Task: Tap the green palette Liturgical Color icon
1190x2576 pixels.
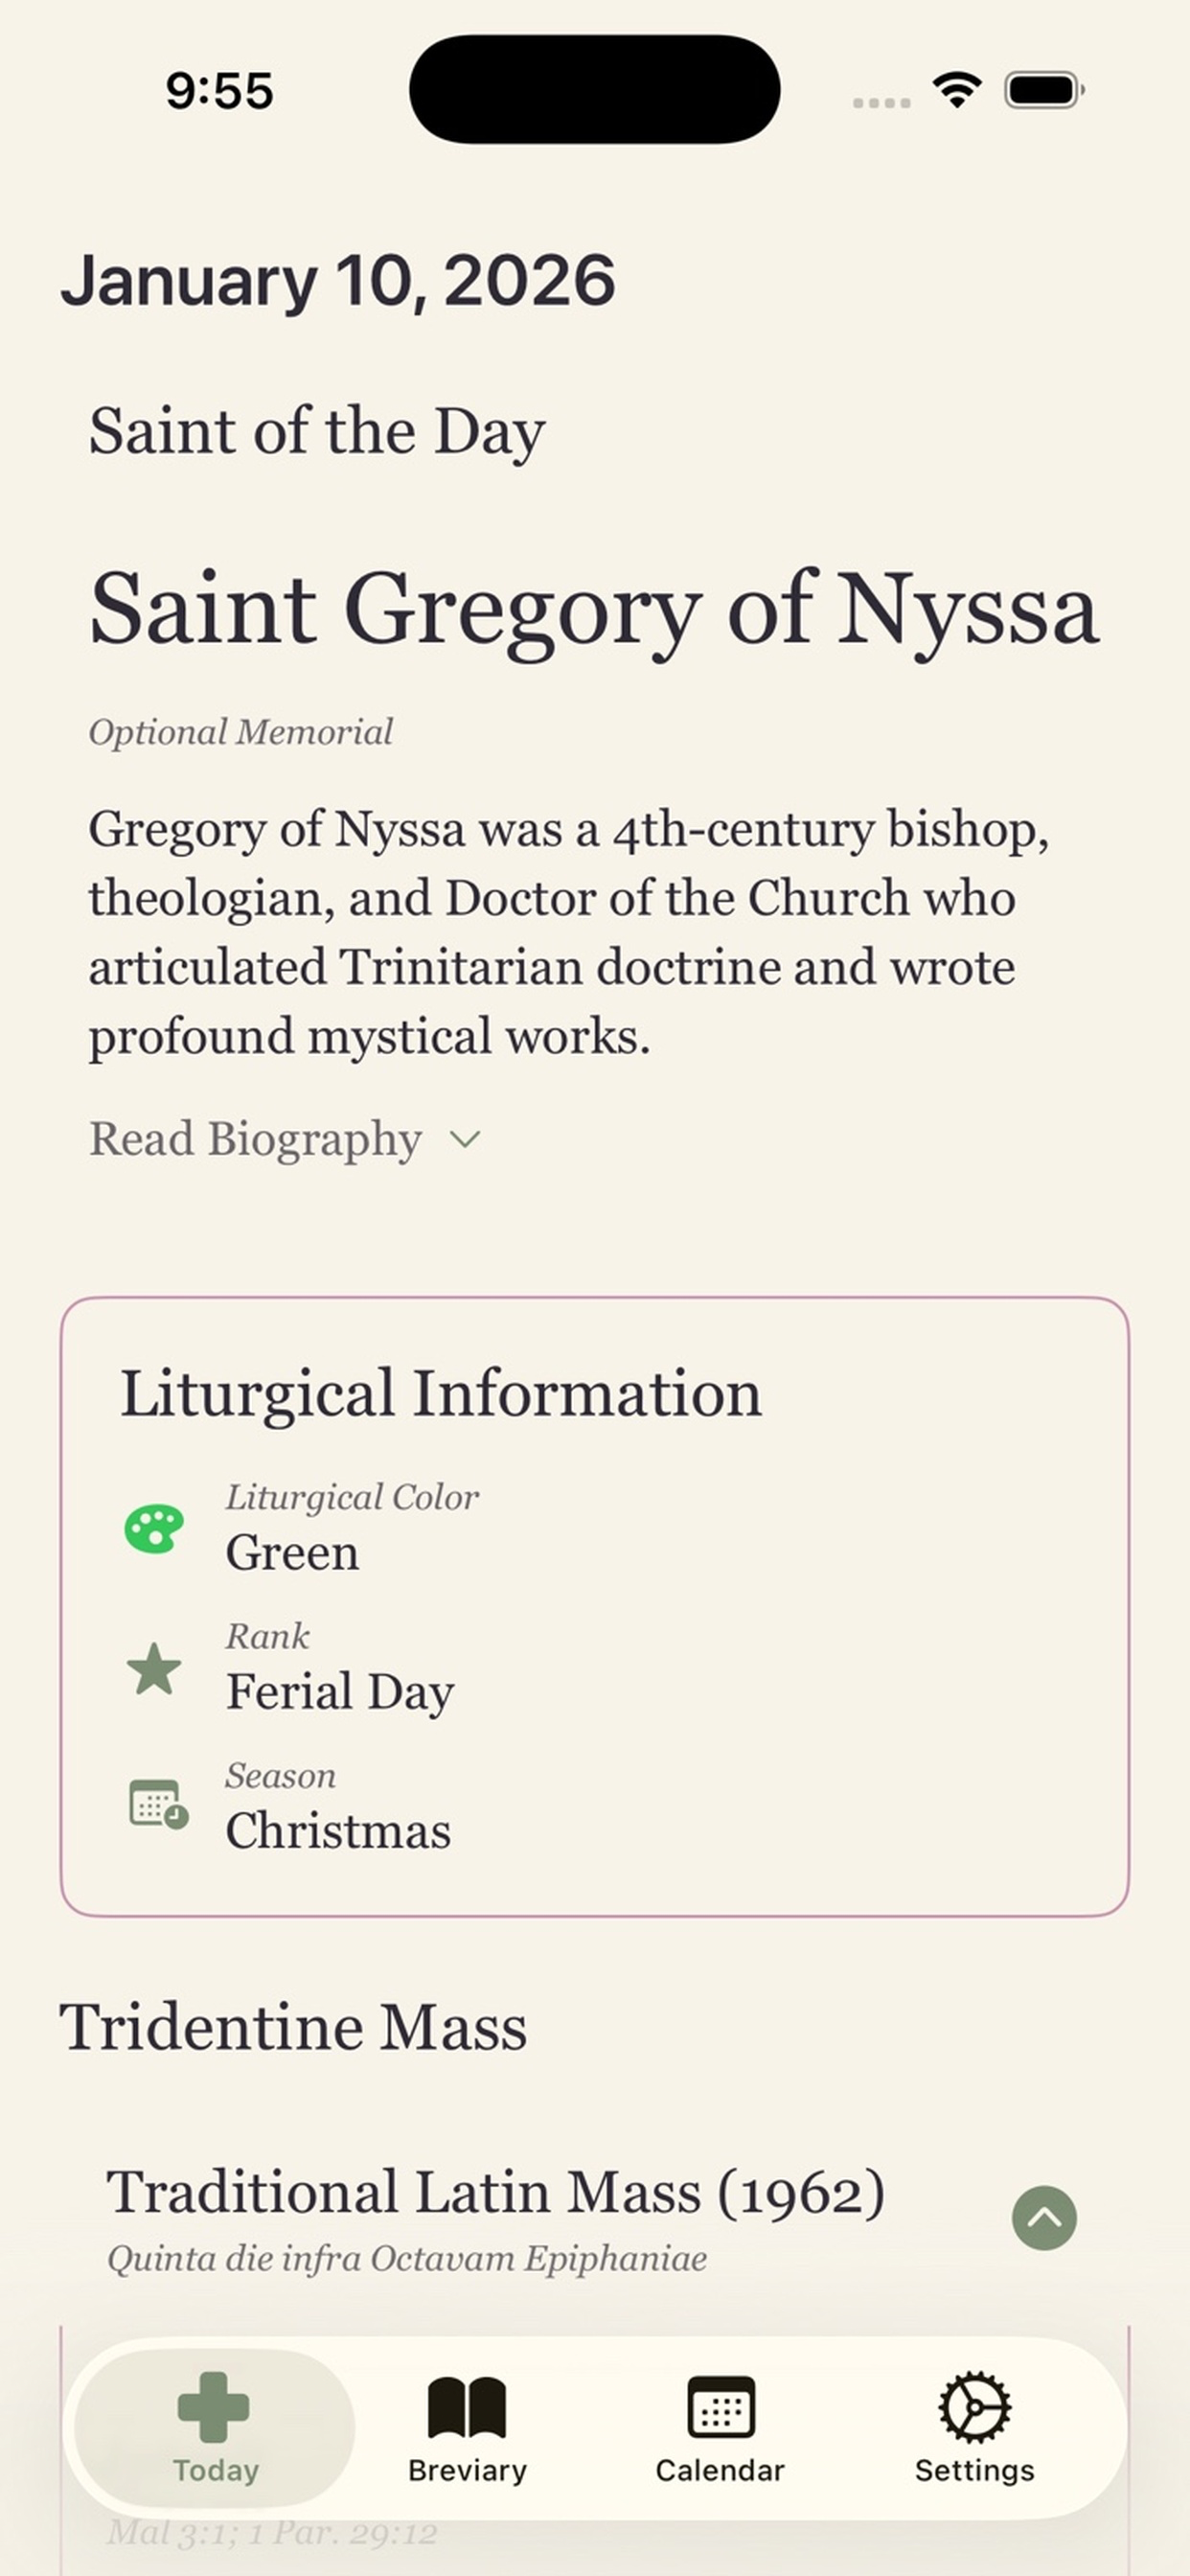Action: point(154,1529)
